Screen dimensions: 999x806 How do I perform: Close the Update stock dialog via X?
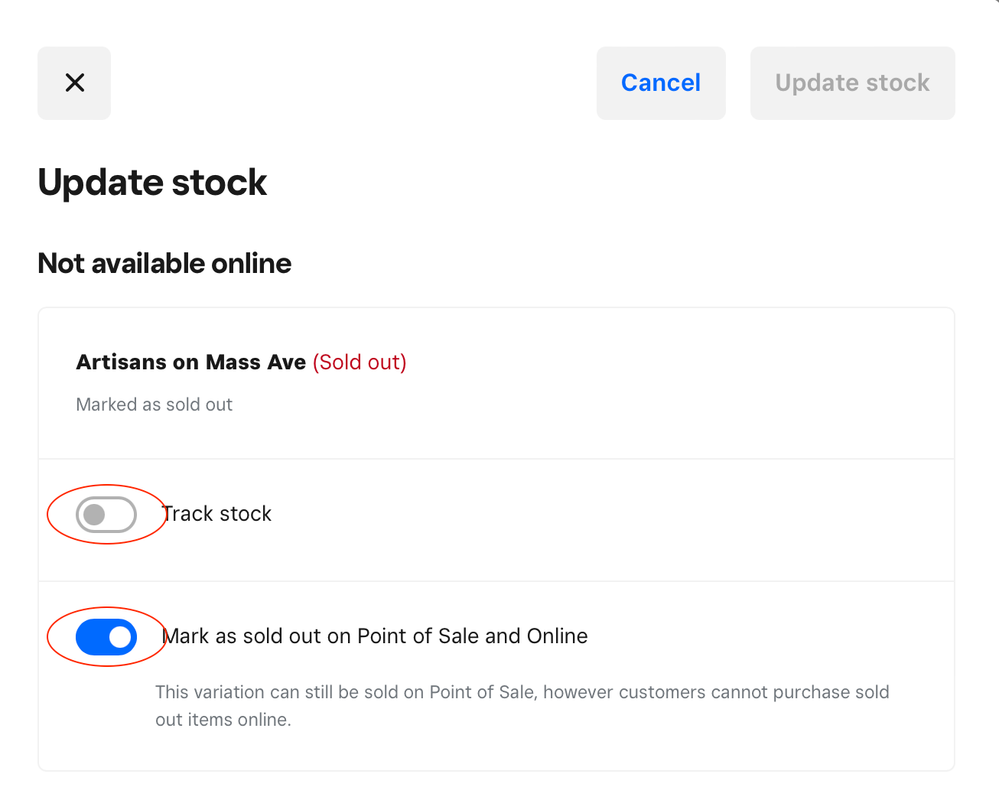pyautogui.click(x=74, y=83)
